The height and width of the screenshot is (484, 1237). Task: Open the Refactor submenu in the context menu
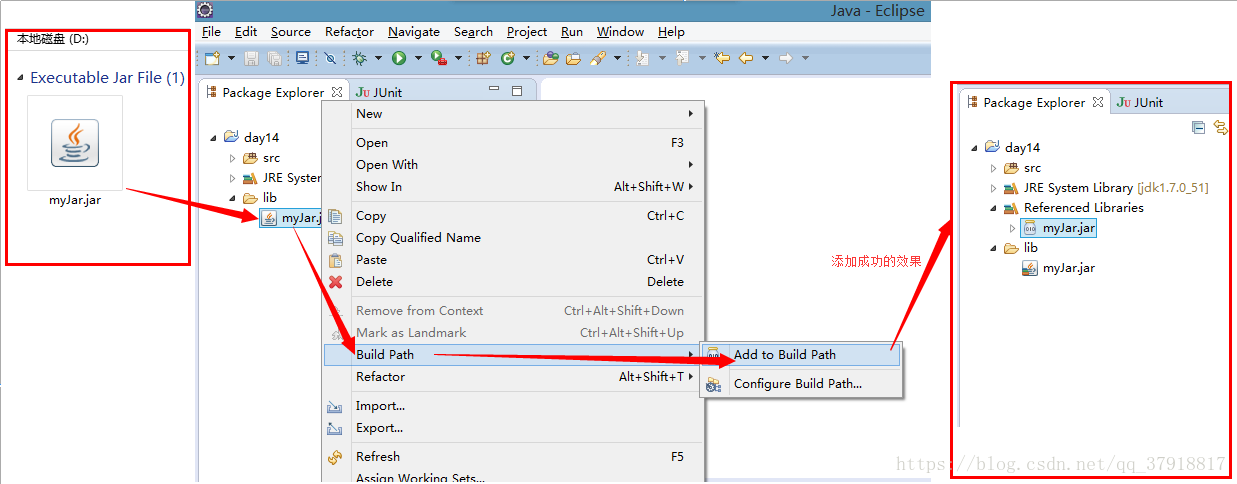click(x=513, y=377)
